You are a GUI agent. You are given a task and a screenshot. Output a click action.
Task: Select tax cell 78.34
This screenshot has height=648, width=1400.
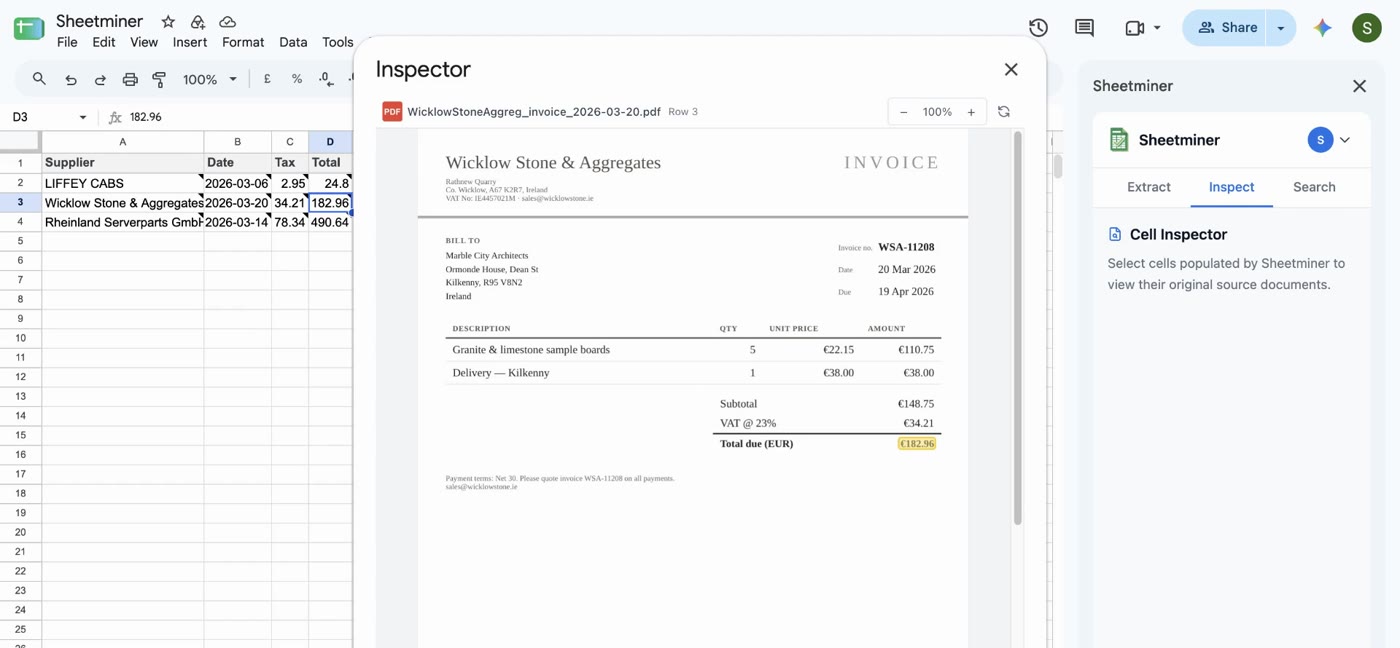[x=290, y=222]
